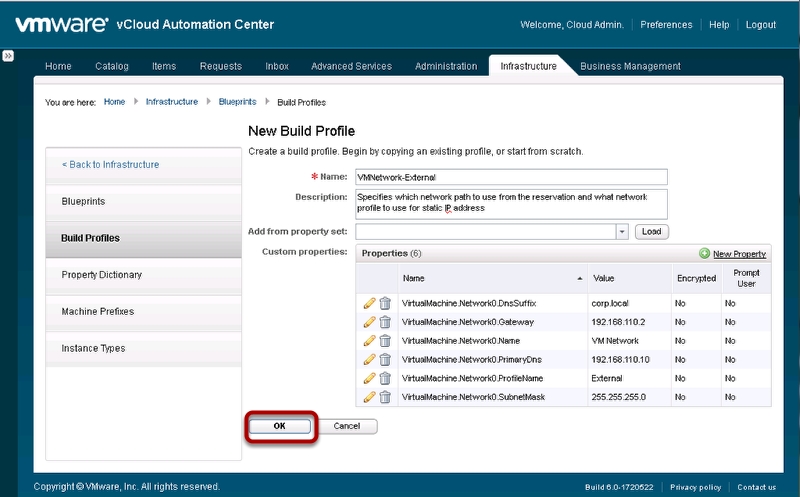
Task: Open the Inbox tab
Action: pyautogui.click(x=277, y=66)
